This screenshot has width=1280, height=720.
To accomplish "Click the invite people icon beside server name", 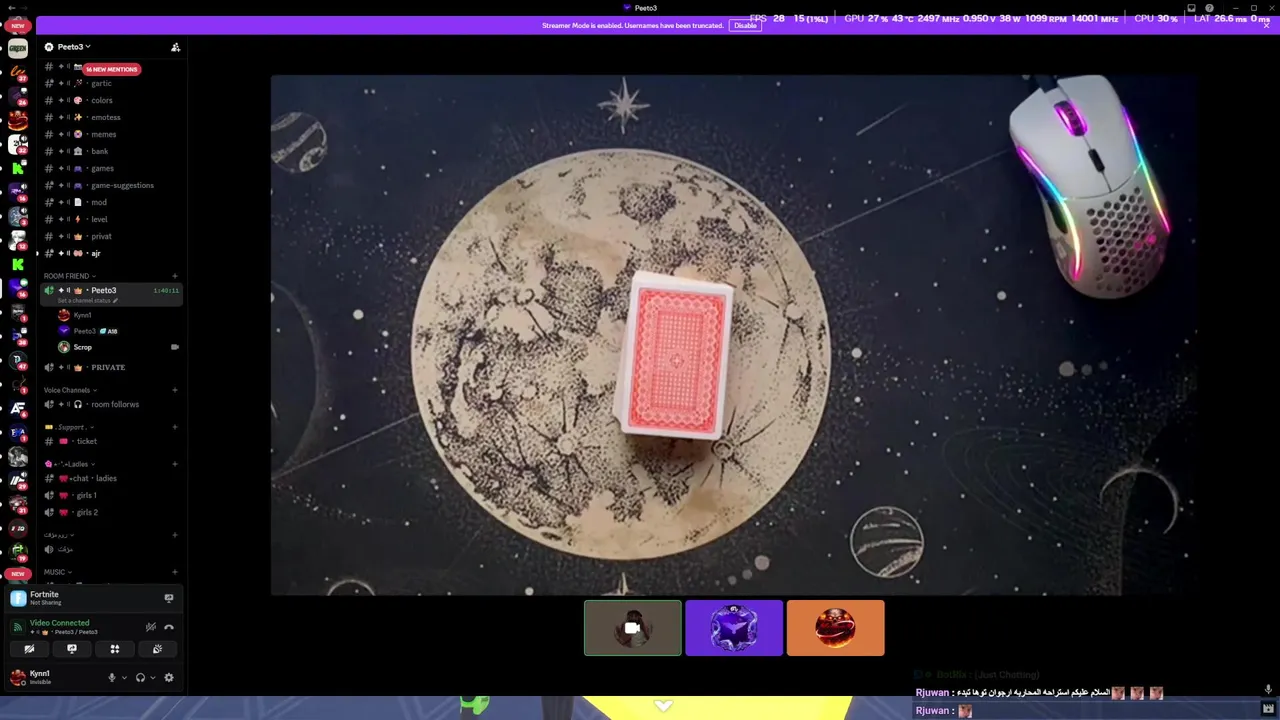I will (175, 47).
